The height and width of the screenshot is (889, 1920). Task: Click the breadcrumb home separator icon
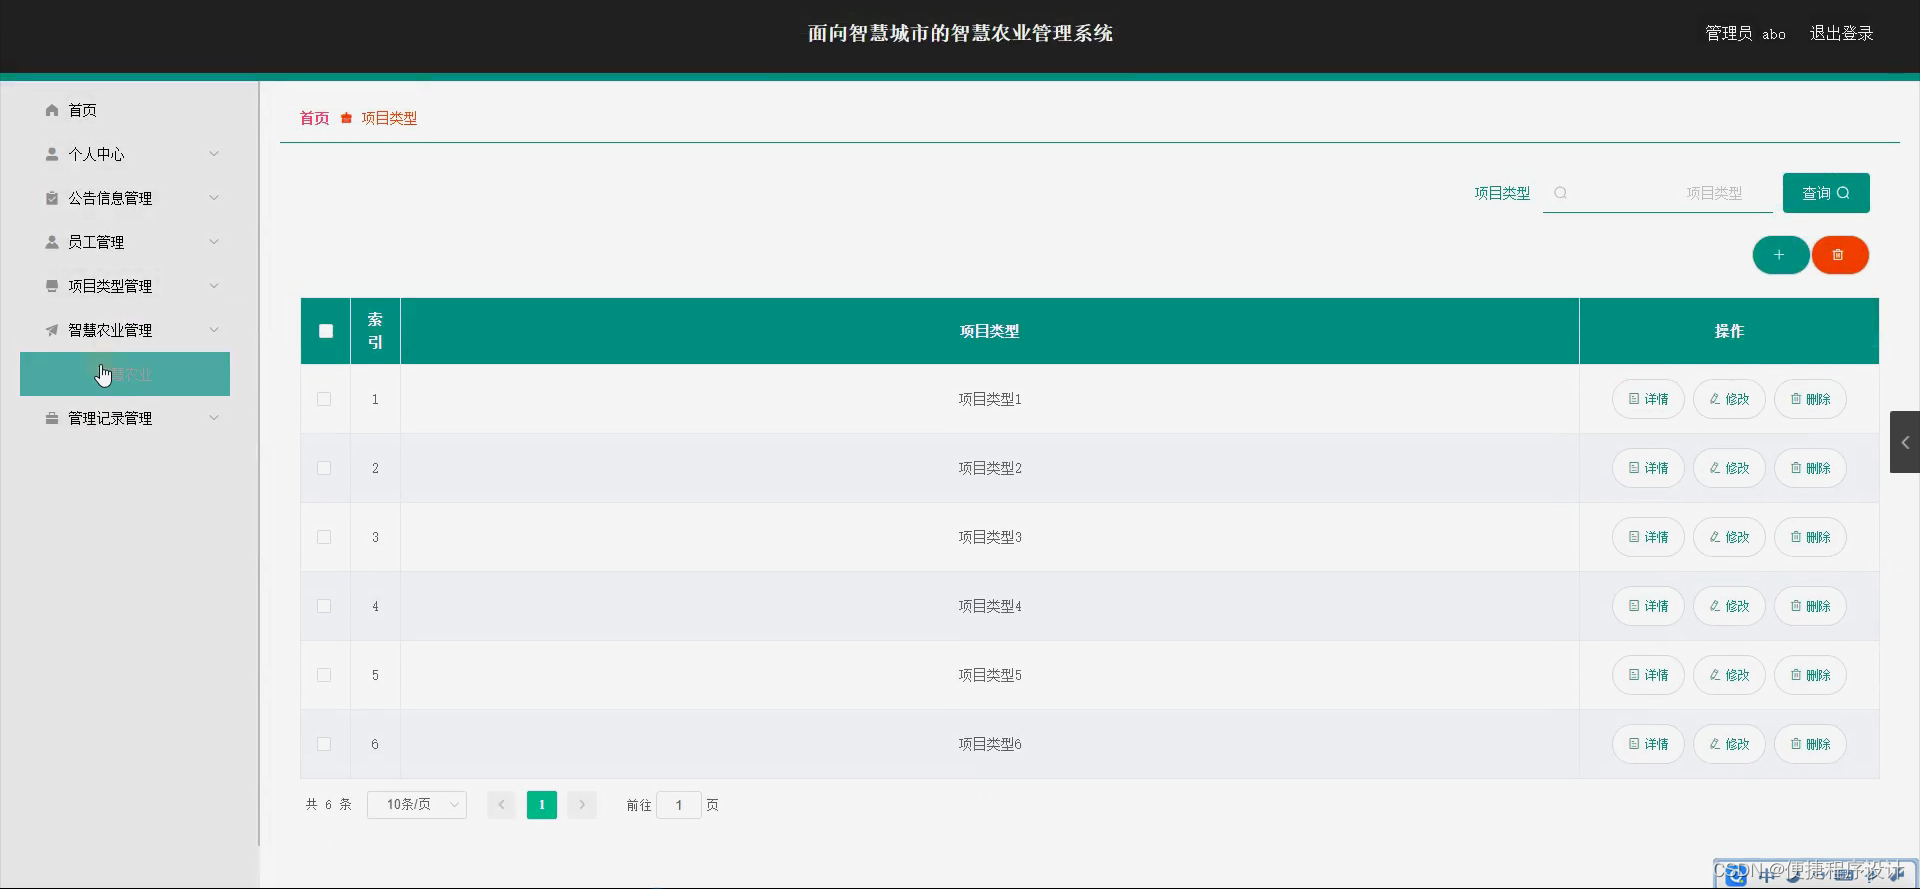346,118
